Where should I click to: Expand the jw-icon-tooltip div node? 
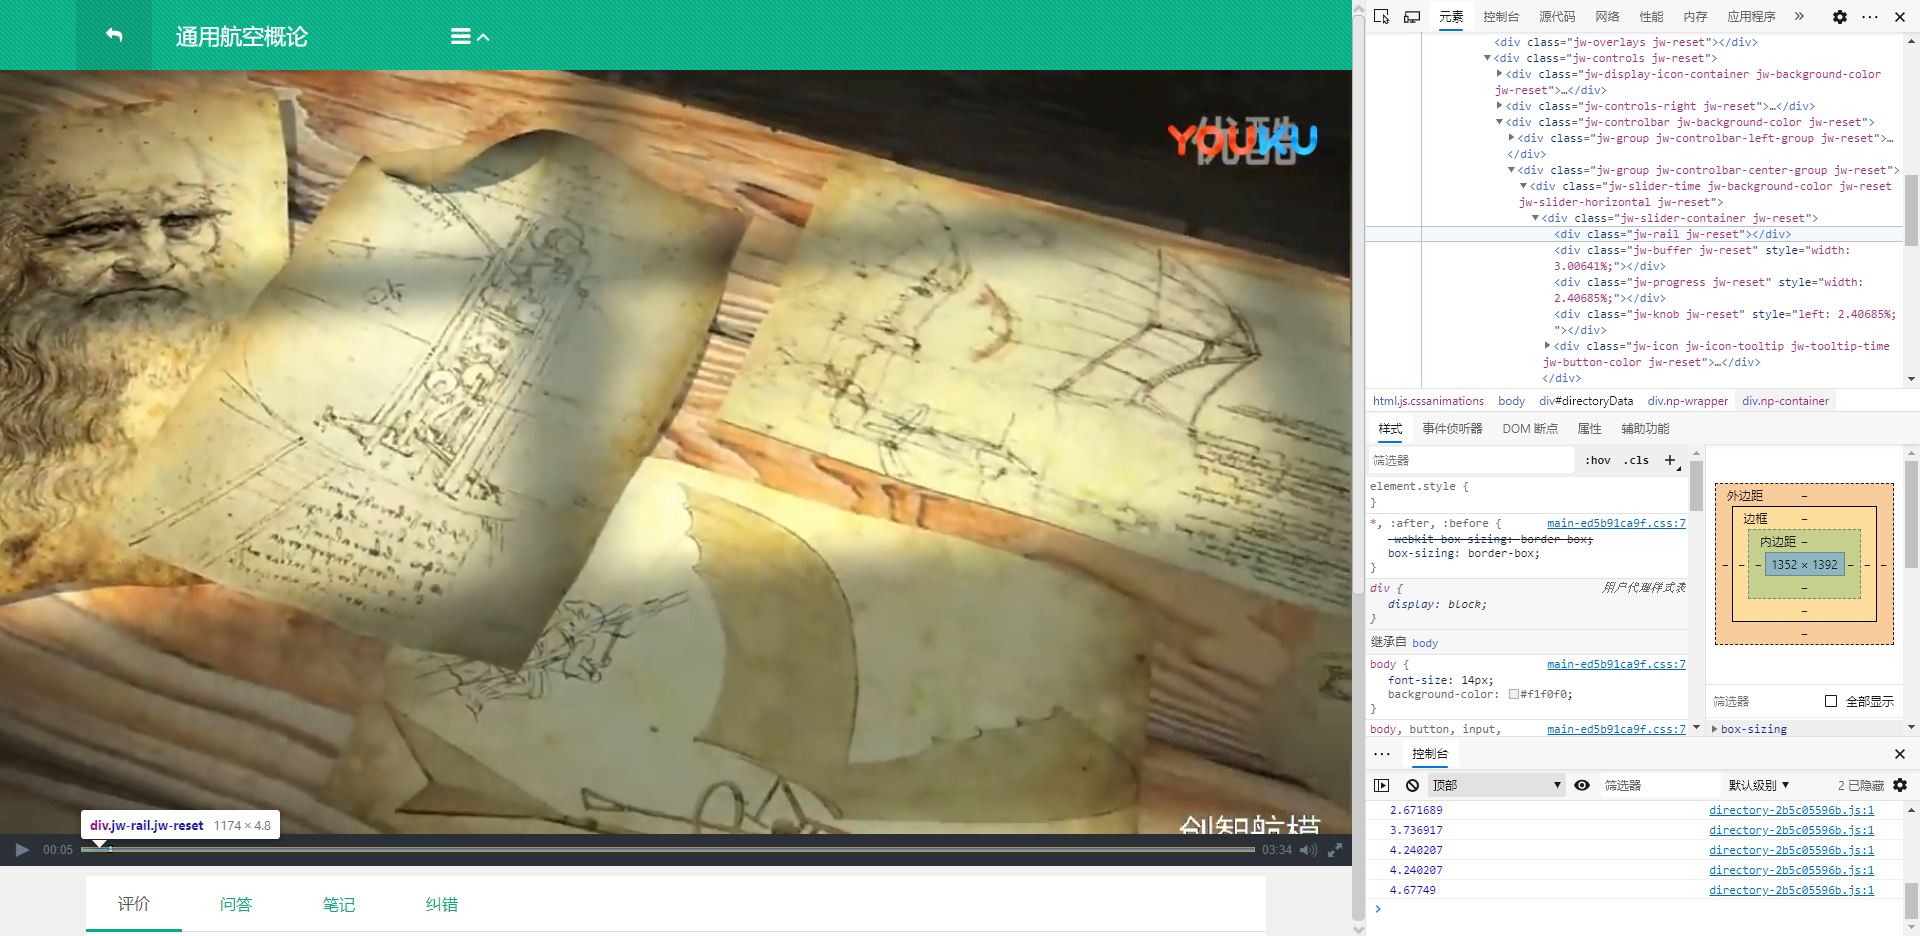pyautogui.click(x=1547, y=346)
